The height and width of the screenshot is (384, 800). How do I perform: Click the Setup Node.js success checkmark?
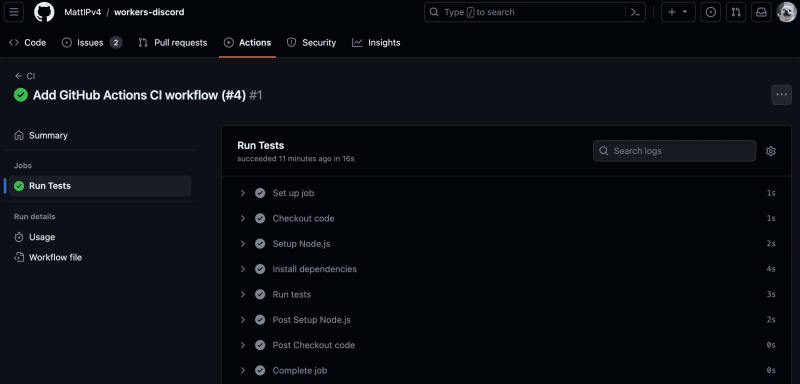260,244
